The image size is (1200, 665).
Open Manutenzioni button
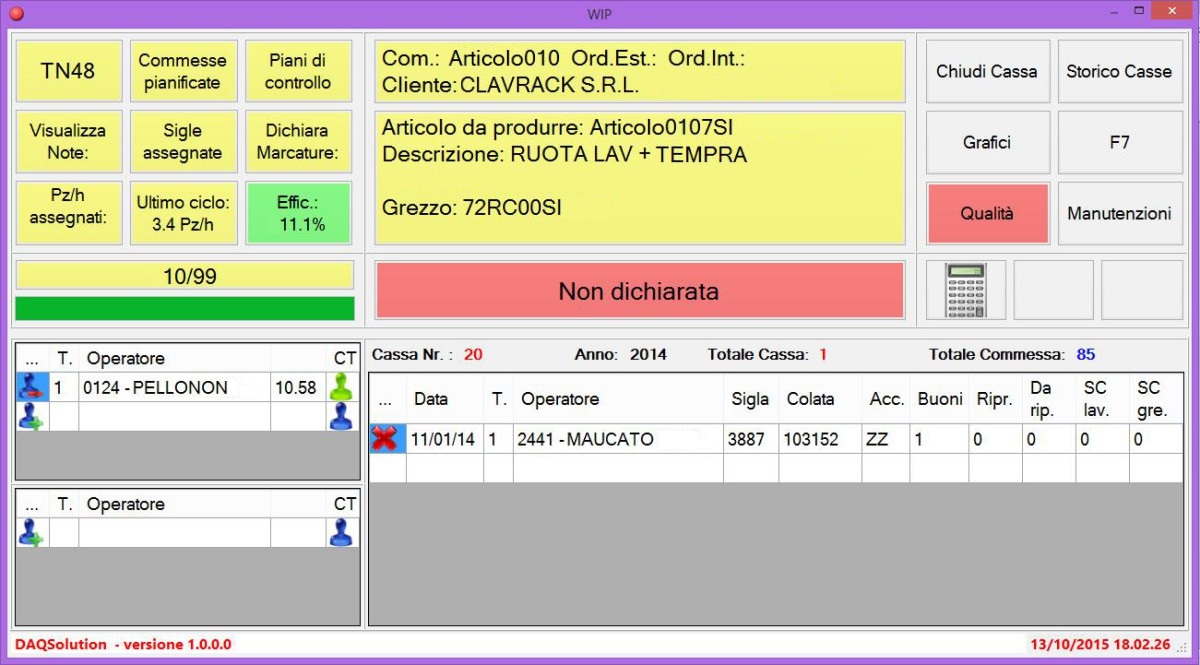1119,213
